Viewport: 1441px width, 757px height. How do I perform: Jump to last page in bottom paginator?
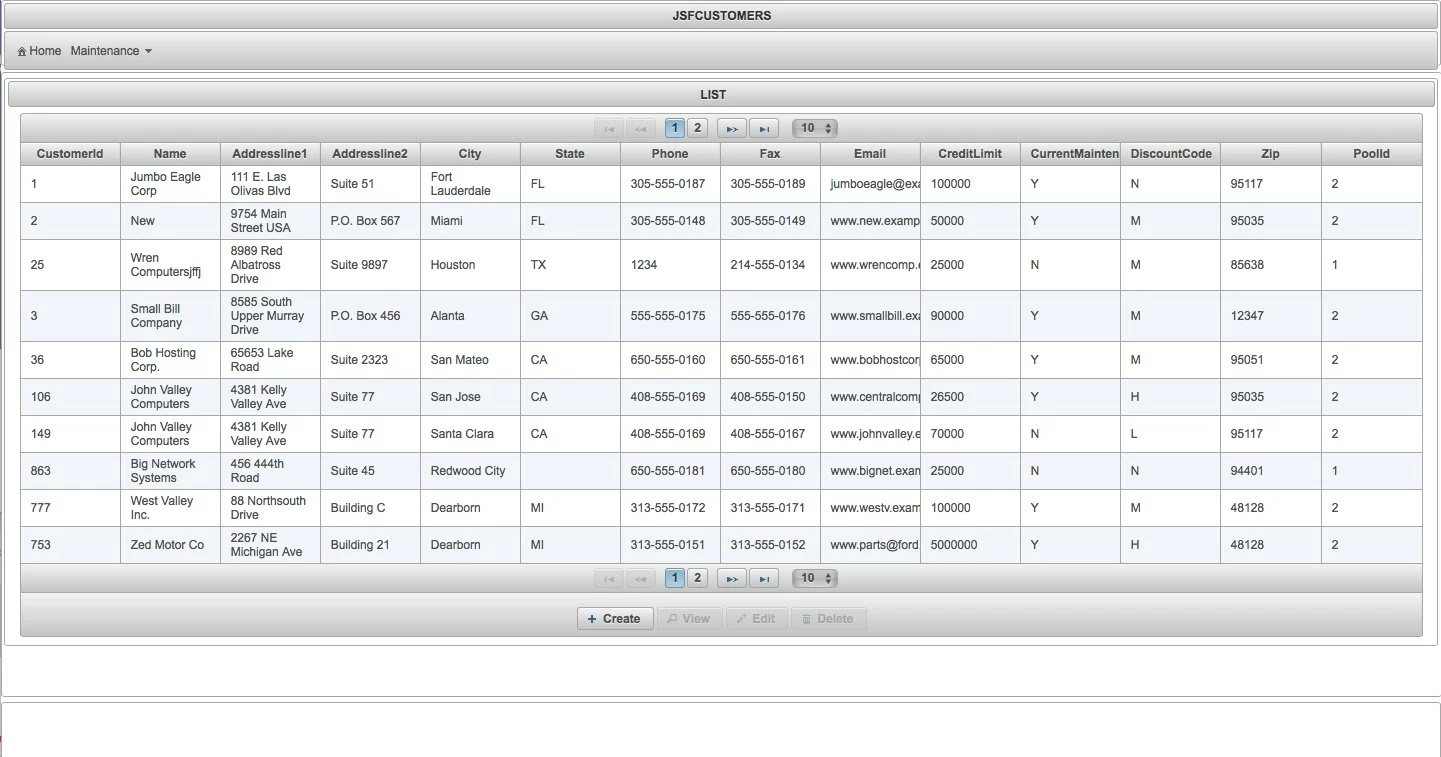tap(764, 578)
